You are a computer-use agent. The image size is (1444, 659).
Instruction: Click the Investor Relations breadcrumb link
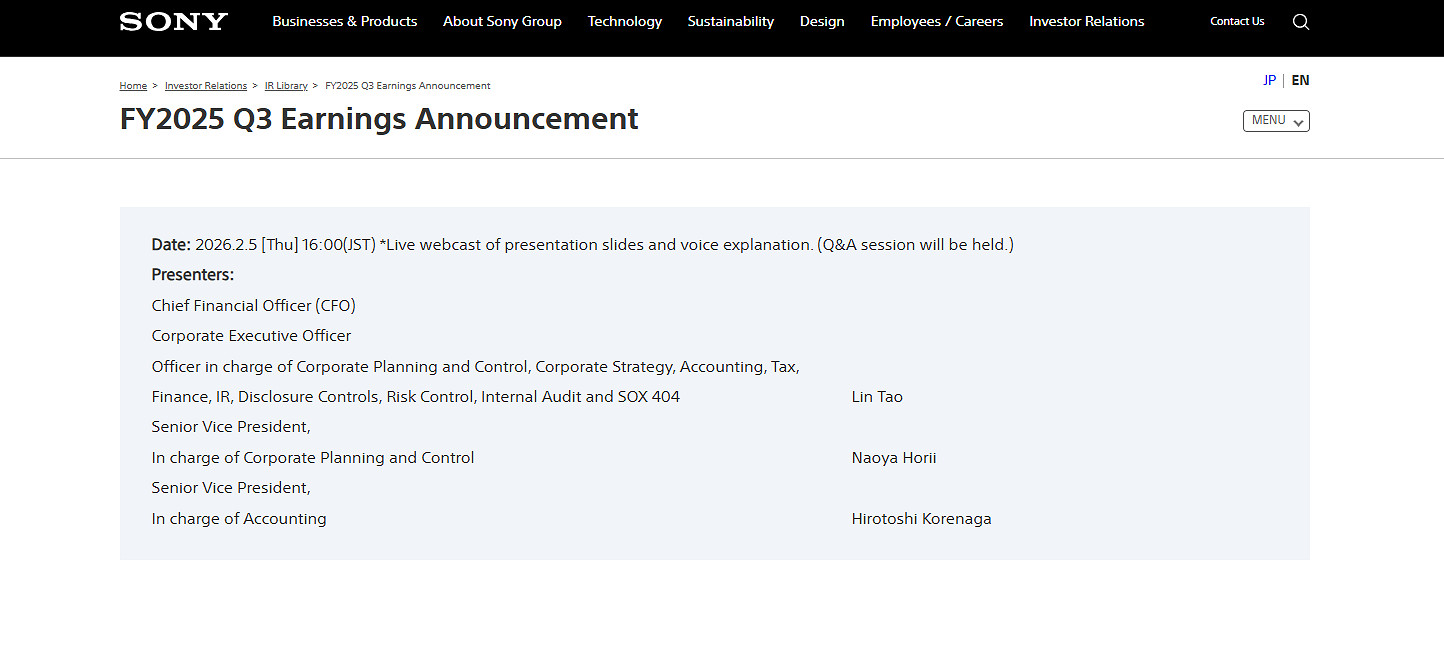point(206,86)
